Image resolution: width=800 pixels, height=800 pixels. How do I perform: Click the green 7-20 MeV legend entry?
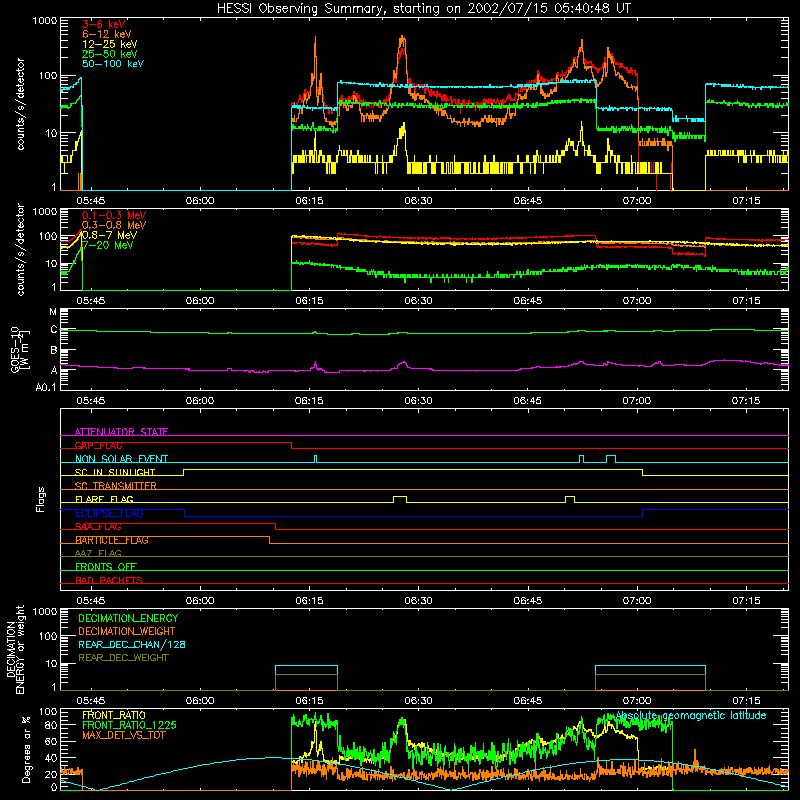pos(107,245)
